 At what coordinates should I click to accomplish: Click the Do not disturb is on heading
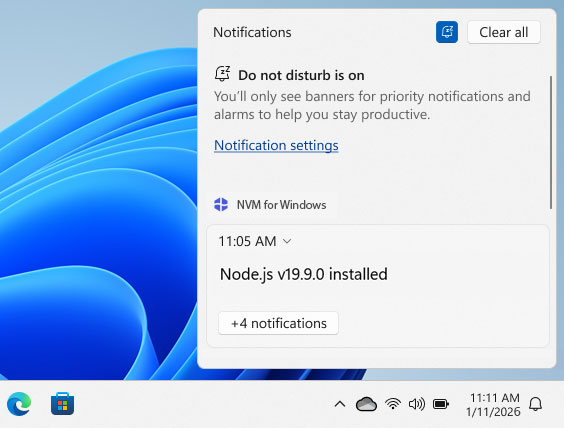[301, 75]
